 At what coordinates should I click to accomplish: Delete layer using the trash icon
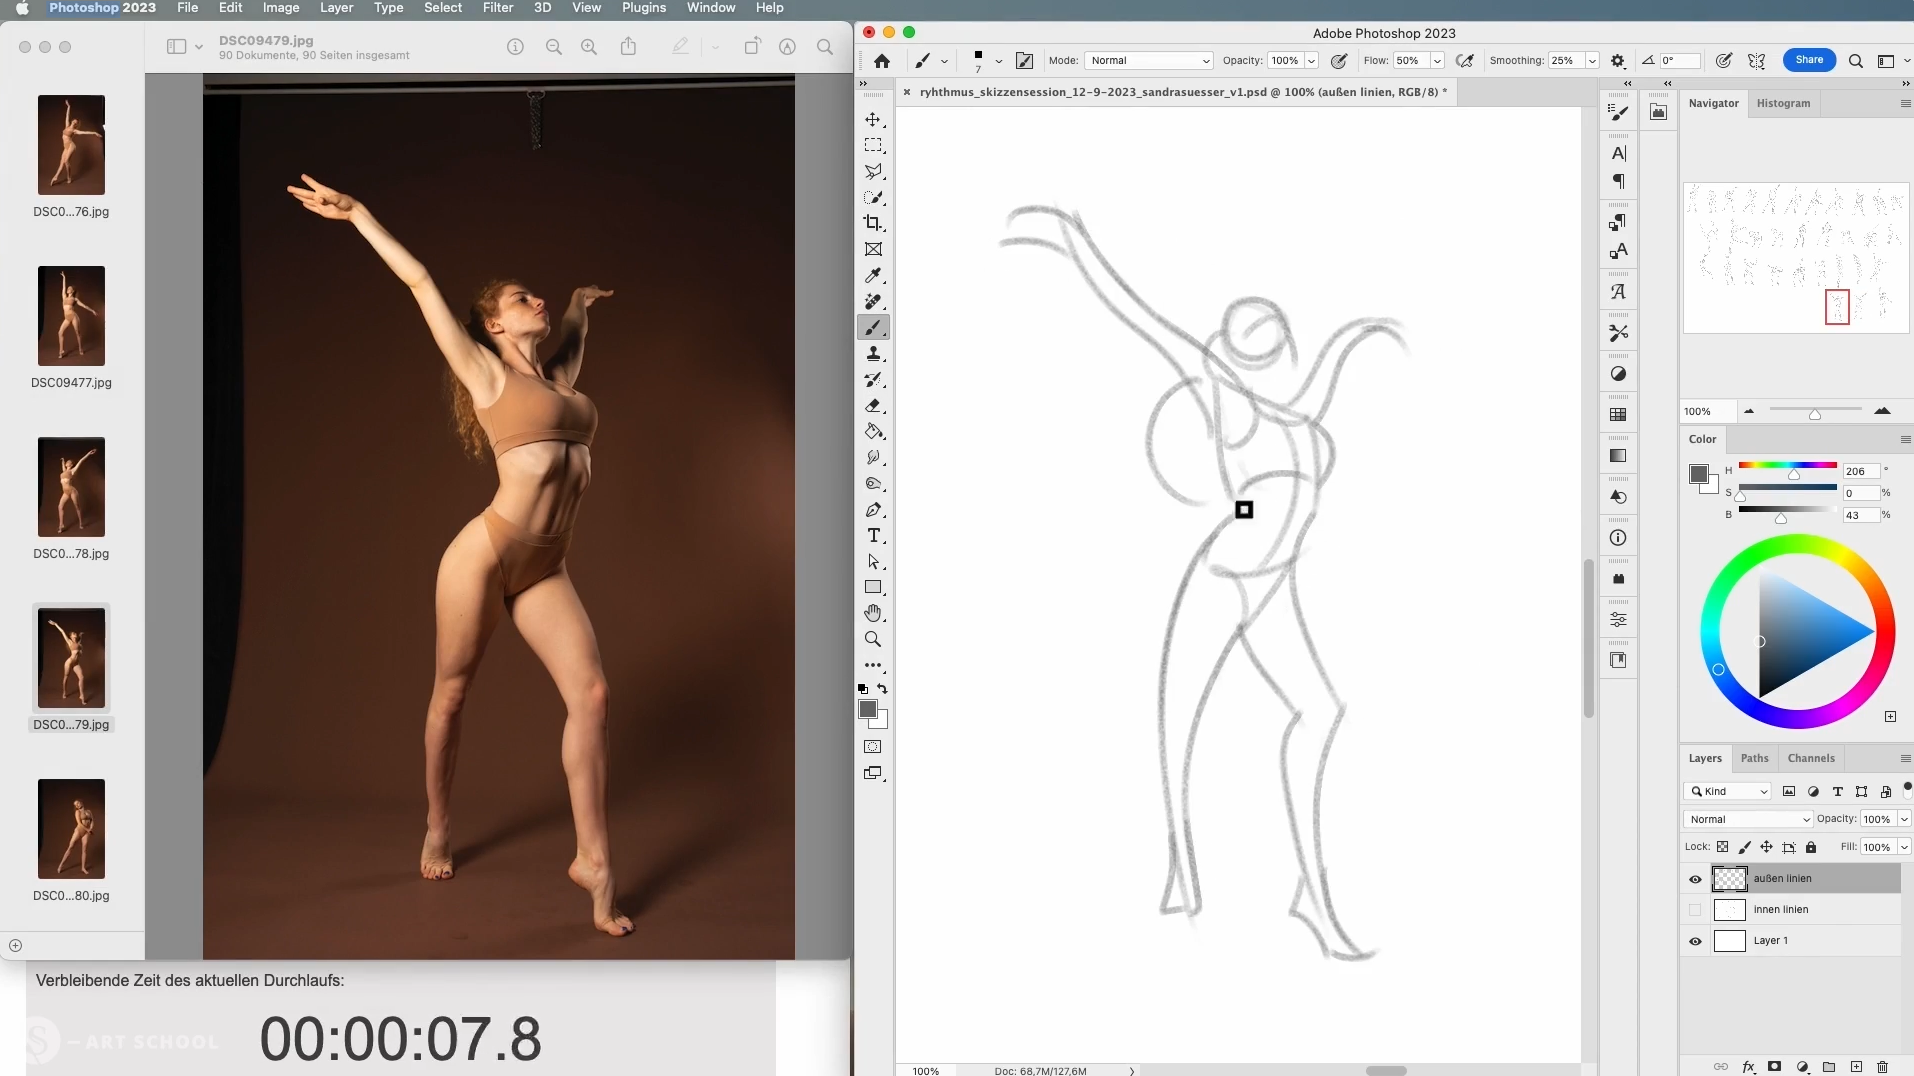(1882, 1067)
